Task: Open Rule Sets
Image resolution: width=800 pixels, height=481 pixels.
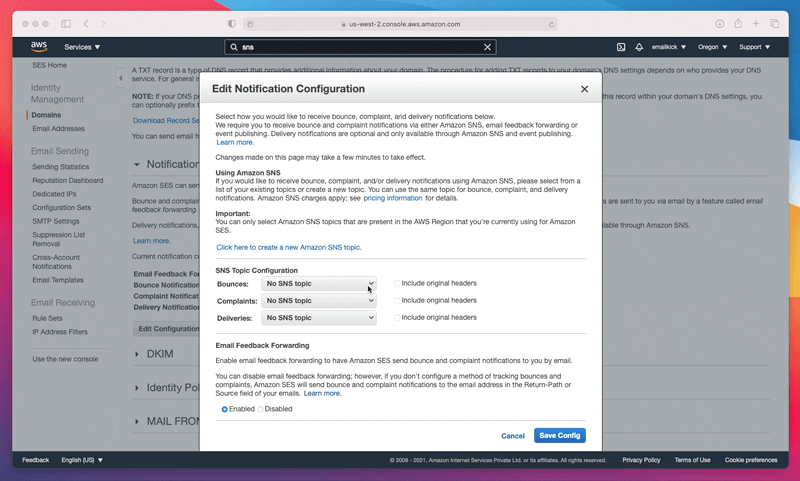Action: pos(47,318)
